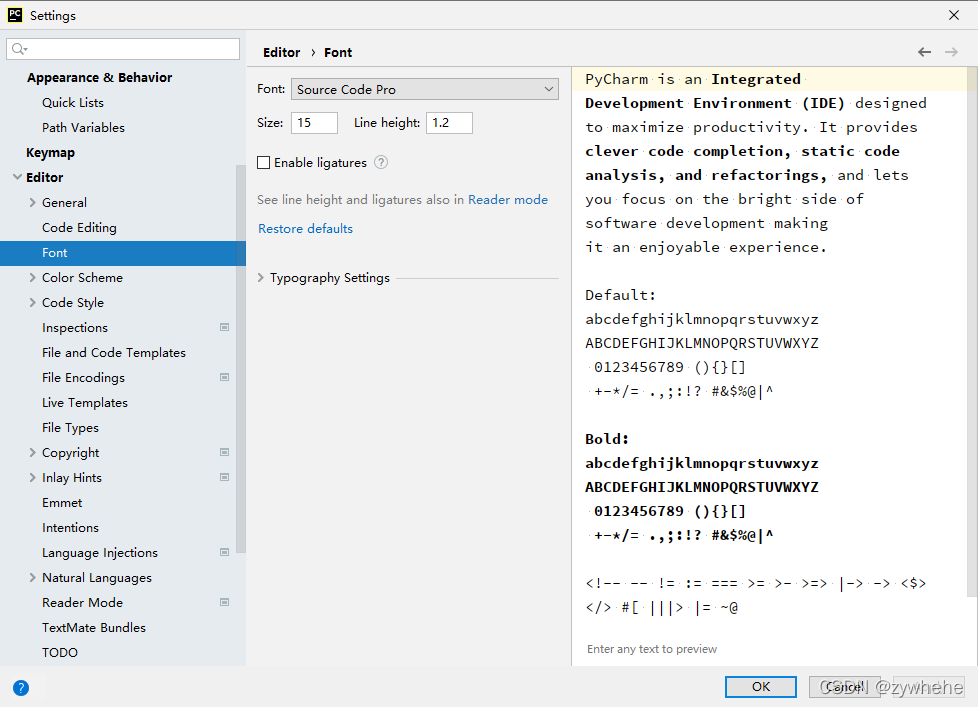This screenshot has height=707, width=978.
Task: Click the font preview scrollbar
Action: (x=972, y=331)
